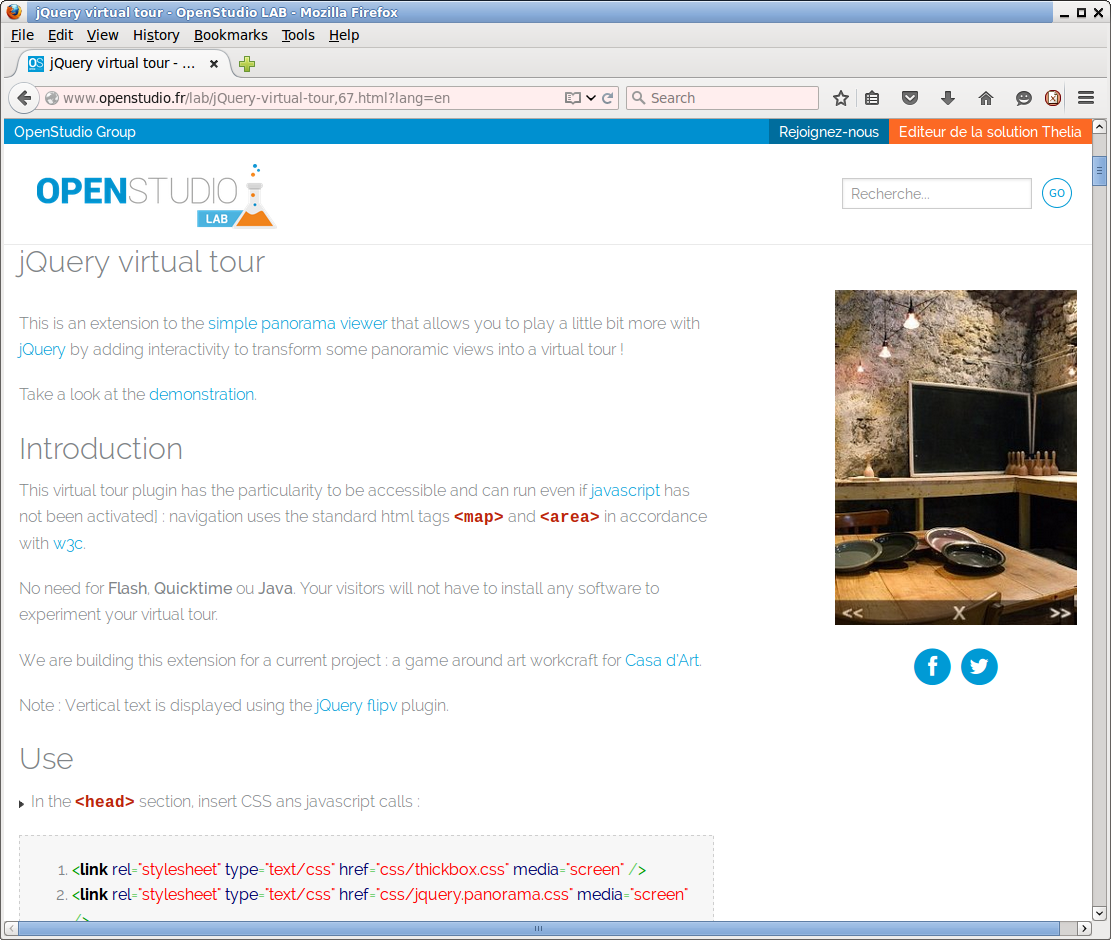The height and width of the screenshot is (940, 1111).
Task: Open the History menu
Action: click(156, 35)
